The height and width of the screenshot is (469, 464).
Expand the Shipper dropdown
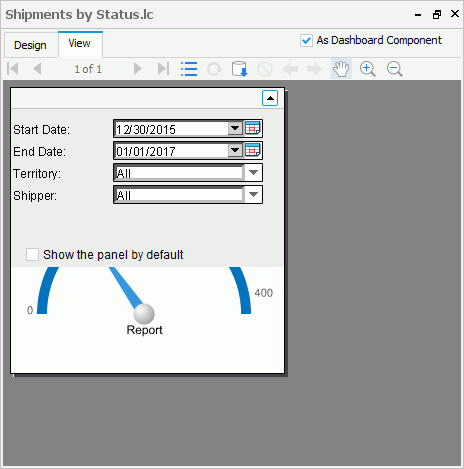click(253, 195)
